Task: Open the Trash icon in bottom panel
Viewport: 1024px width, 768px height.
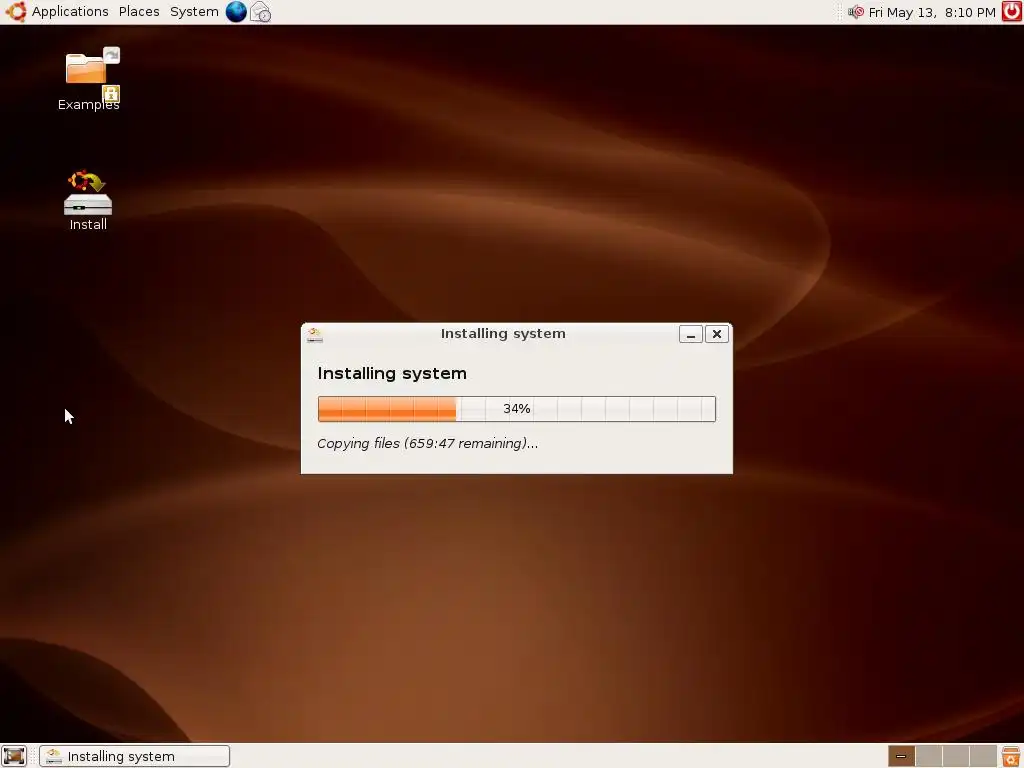Action: coord(1011,756)
